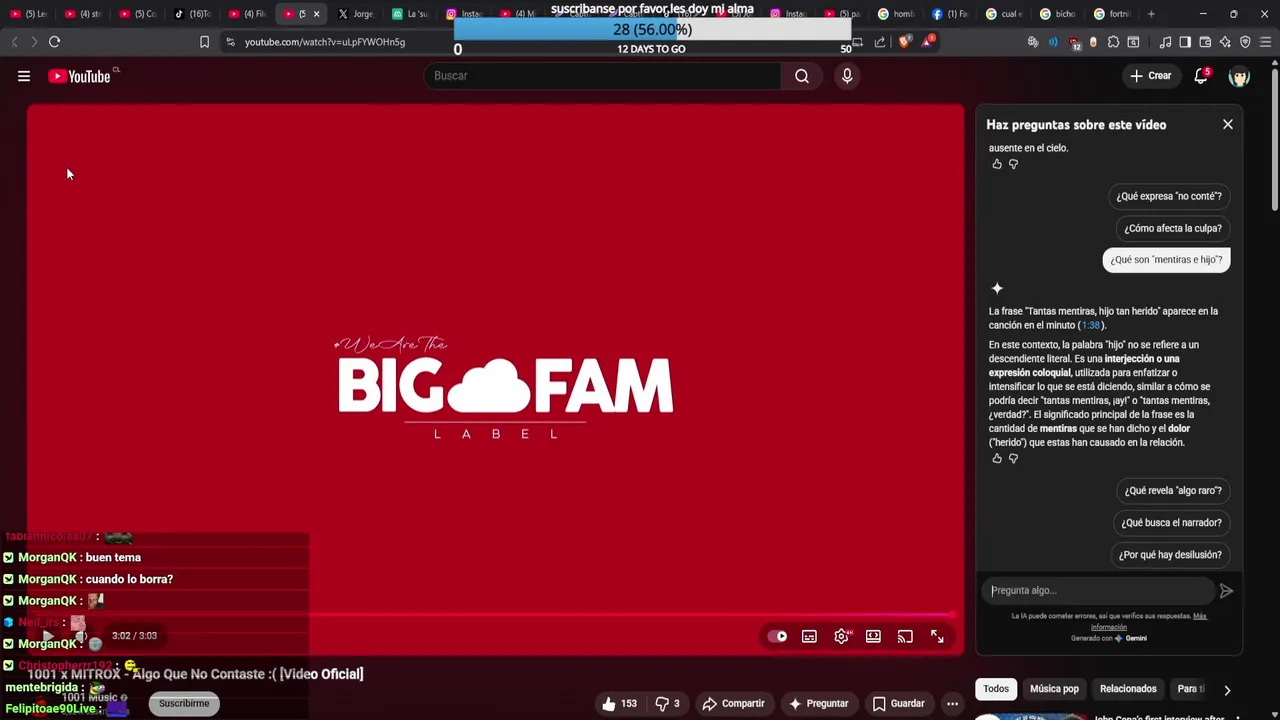Click the video title '1001 x MITROX' text
The image size is (1280, 720).
(x=197, y=674)
